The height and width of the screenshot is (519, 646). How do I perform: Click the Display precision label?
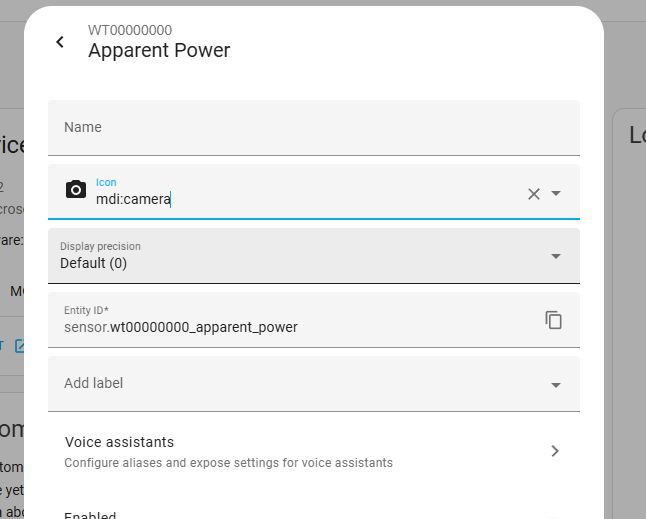pos(100,246)
